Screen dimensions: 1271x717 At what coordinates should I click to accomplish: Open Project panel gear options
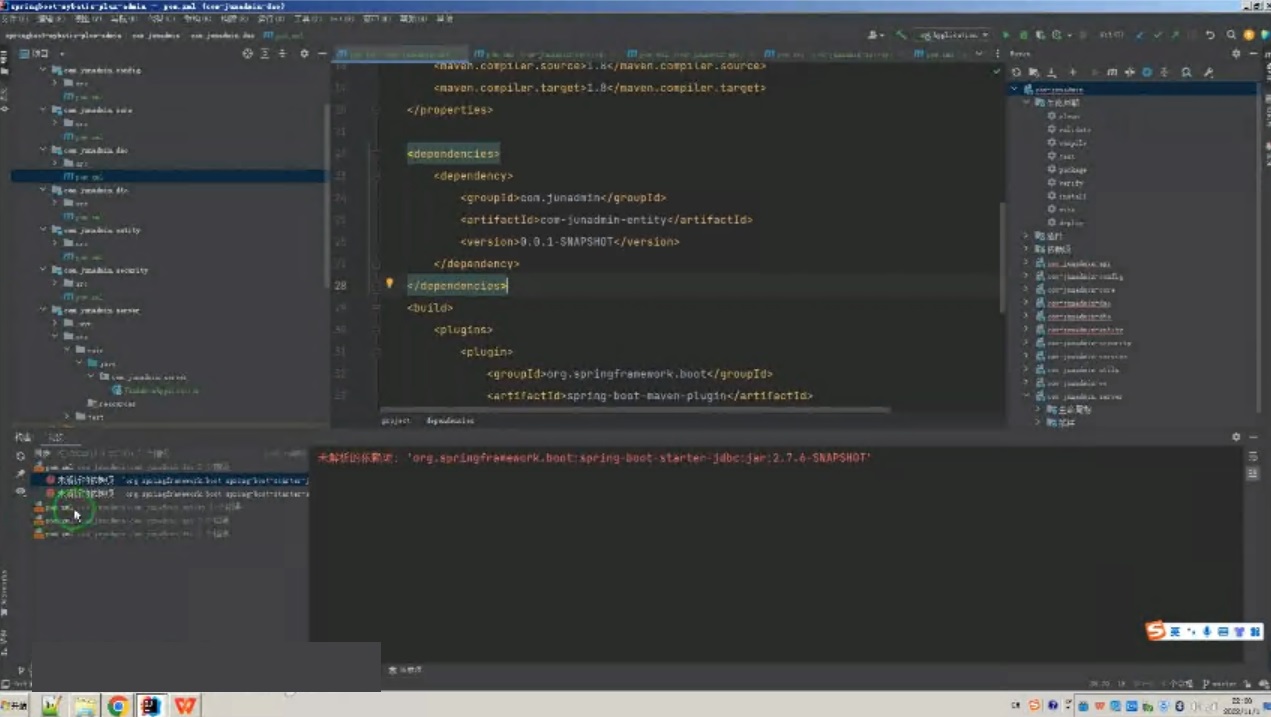(304, 53)
